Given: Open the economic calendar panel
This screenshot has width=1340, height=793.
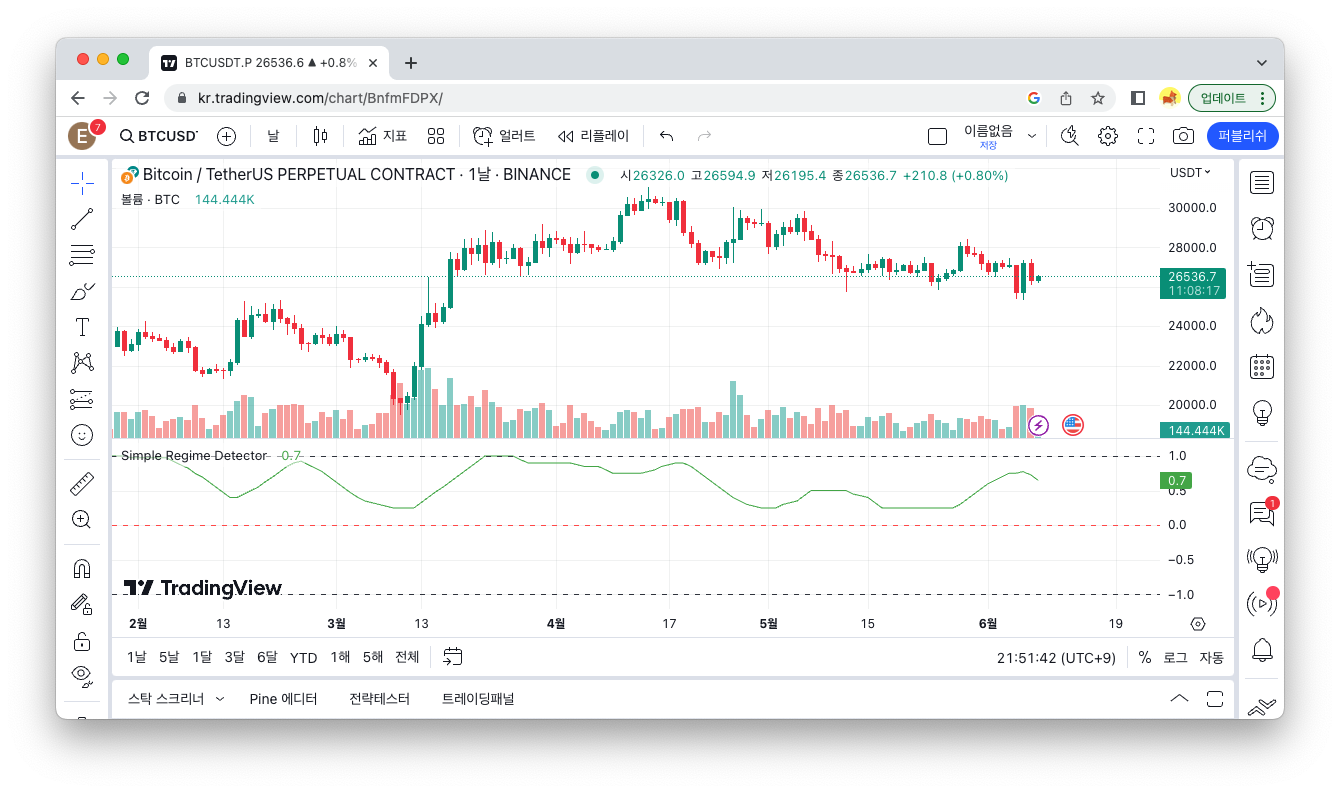Looking at the screenshot, I should (1262, 366).
